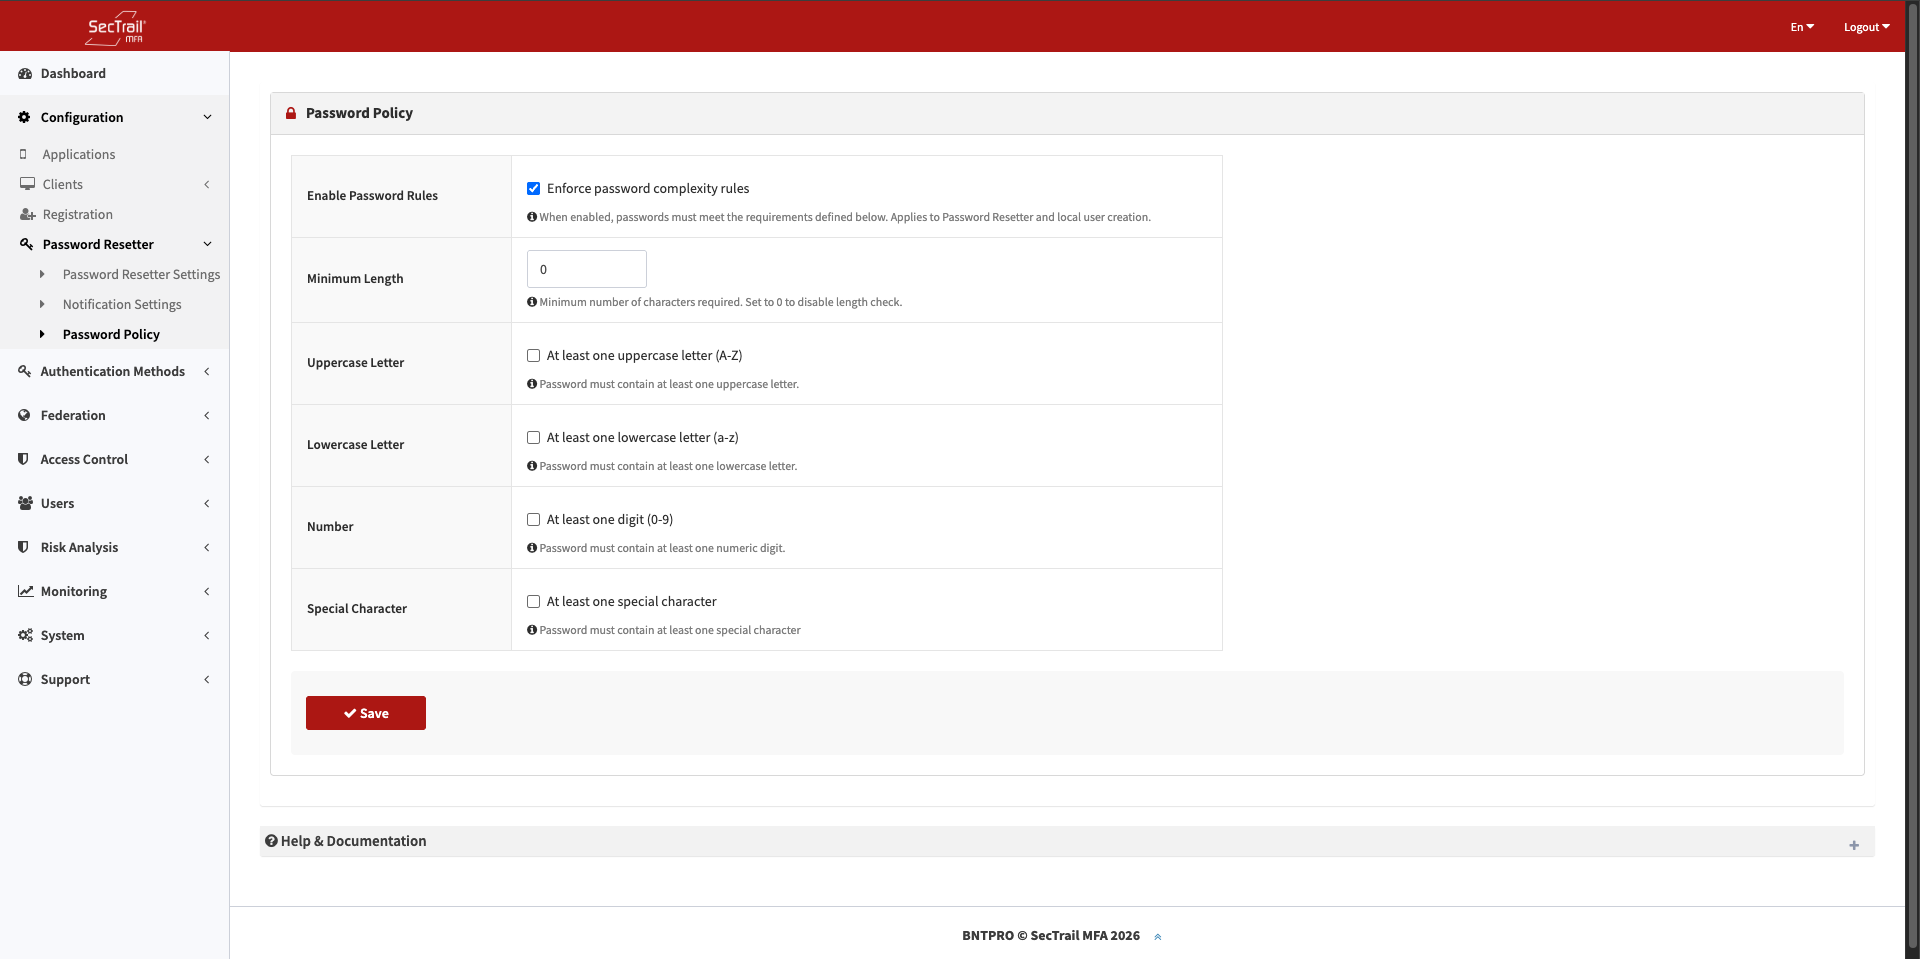Enable at least one uppercase letter requirement
Image resolution: width=1920 pixels, height=959 pixels.
coord(533,355)
